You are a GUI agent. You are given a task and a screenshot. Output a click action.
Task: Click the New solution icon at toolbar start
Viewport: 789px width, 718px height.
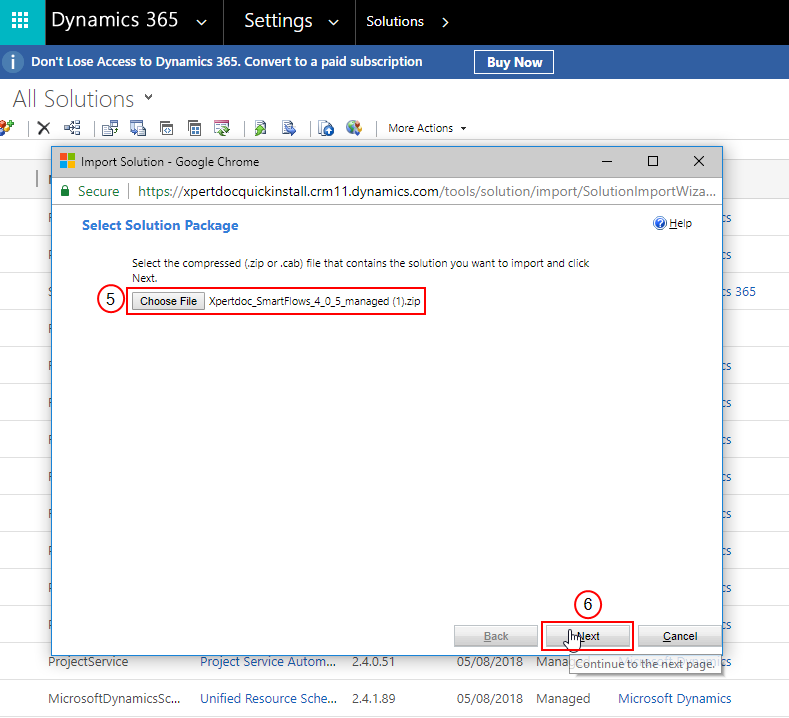pyautogui.click(x=6, y=128)
